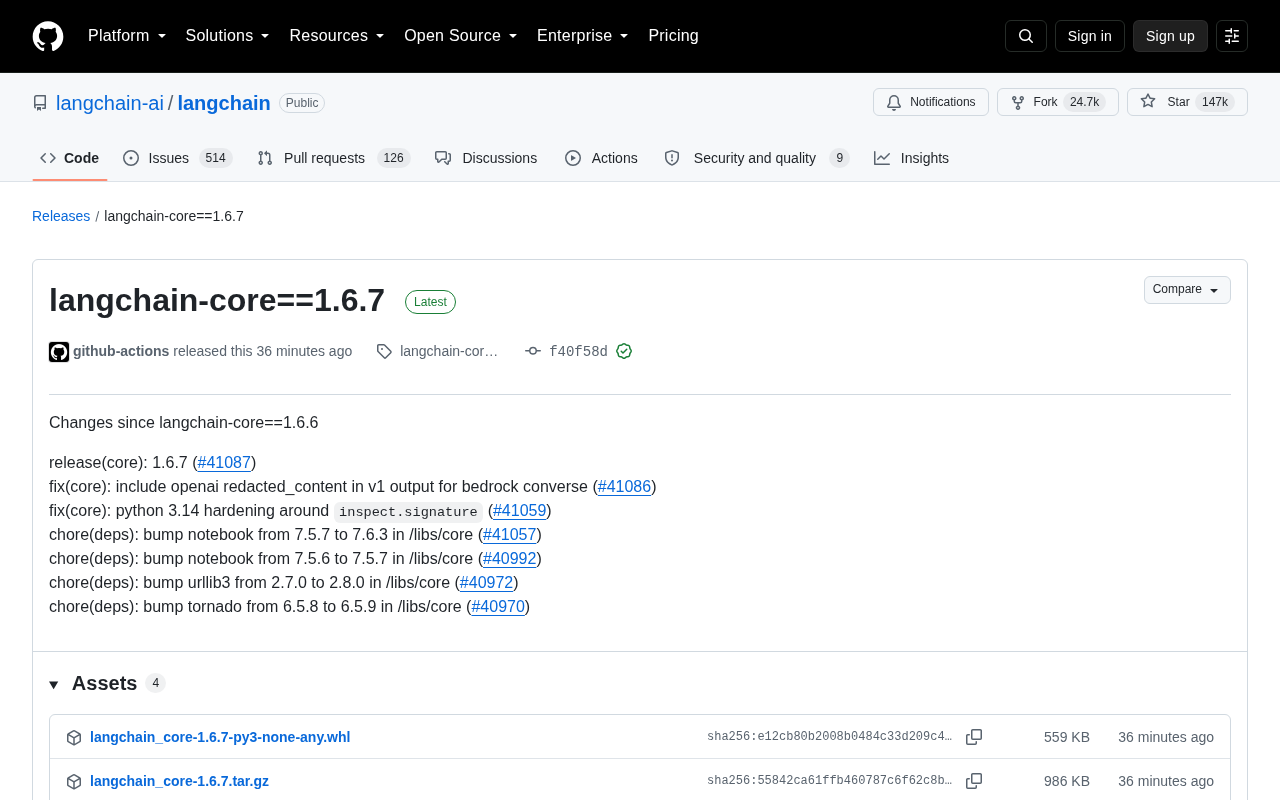Open the Pull requests tab

pos(333,158)
